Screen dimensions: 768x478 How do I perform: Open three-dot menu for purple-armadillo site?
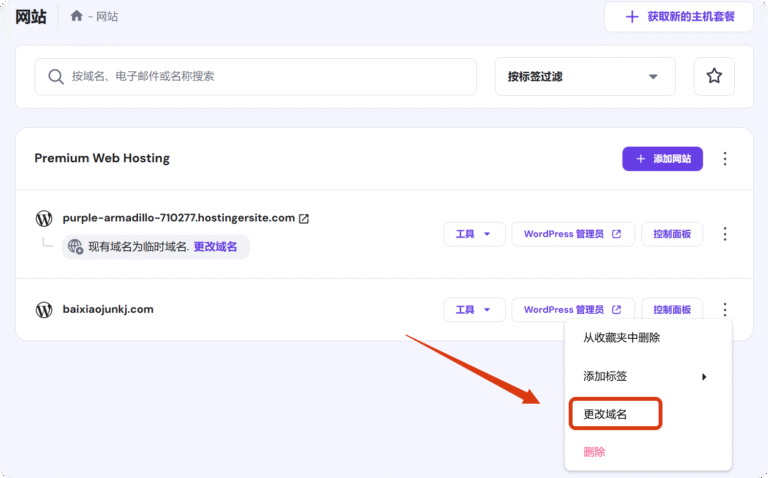coord(725,234)
